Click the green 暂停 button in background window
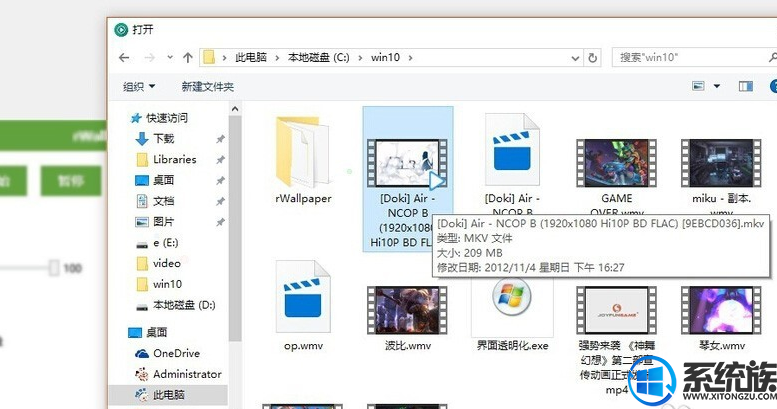This screenshot has width=777, height=409. pos(71,181)
